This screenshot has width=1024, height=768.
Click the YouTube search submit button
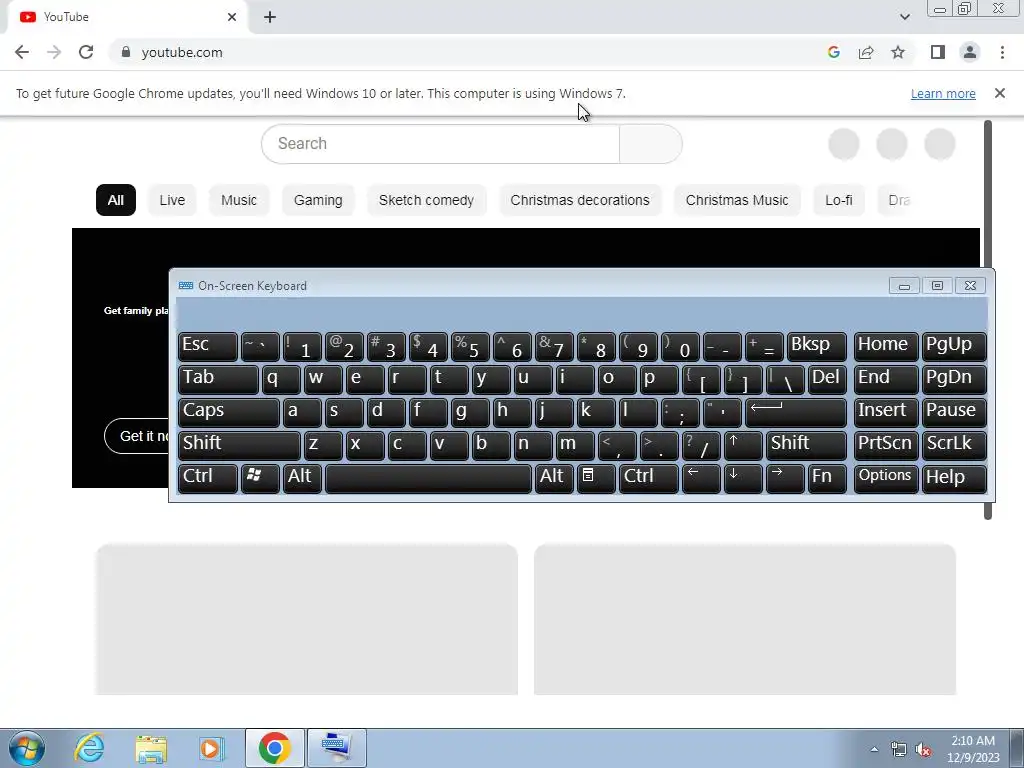[x=650, y=144]
